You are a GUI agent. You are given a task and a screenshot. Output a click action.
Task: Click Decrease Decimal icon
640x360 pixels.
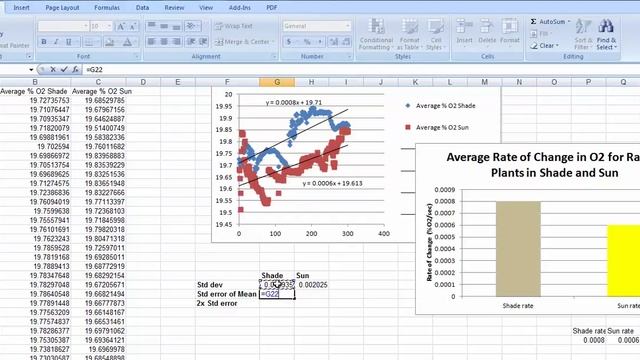pos(346,42)
